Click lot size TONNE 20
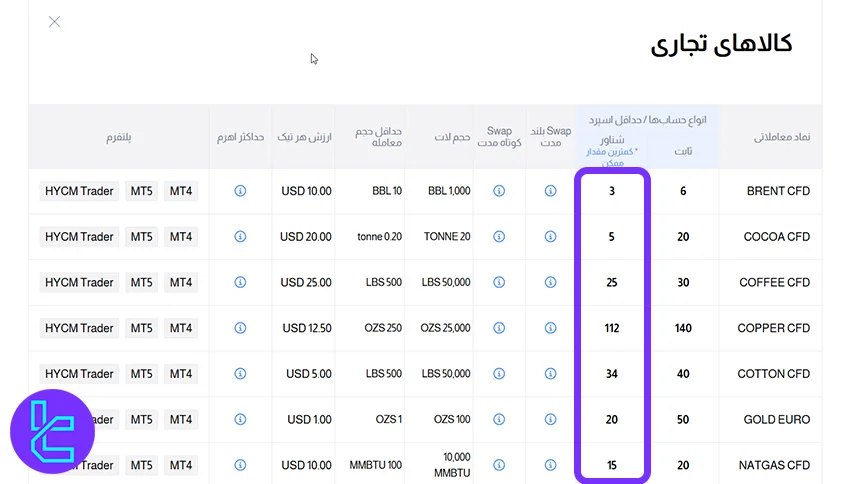Viewport: 860px width, 484px height. coord(447,237)
